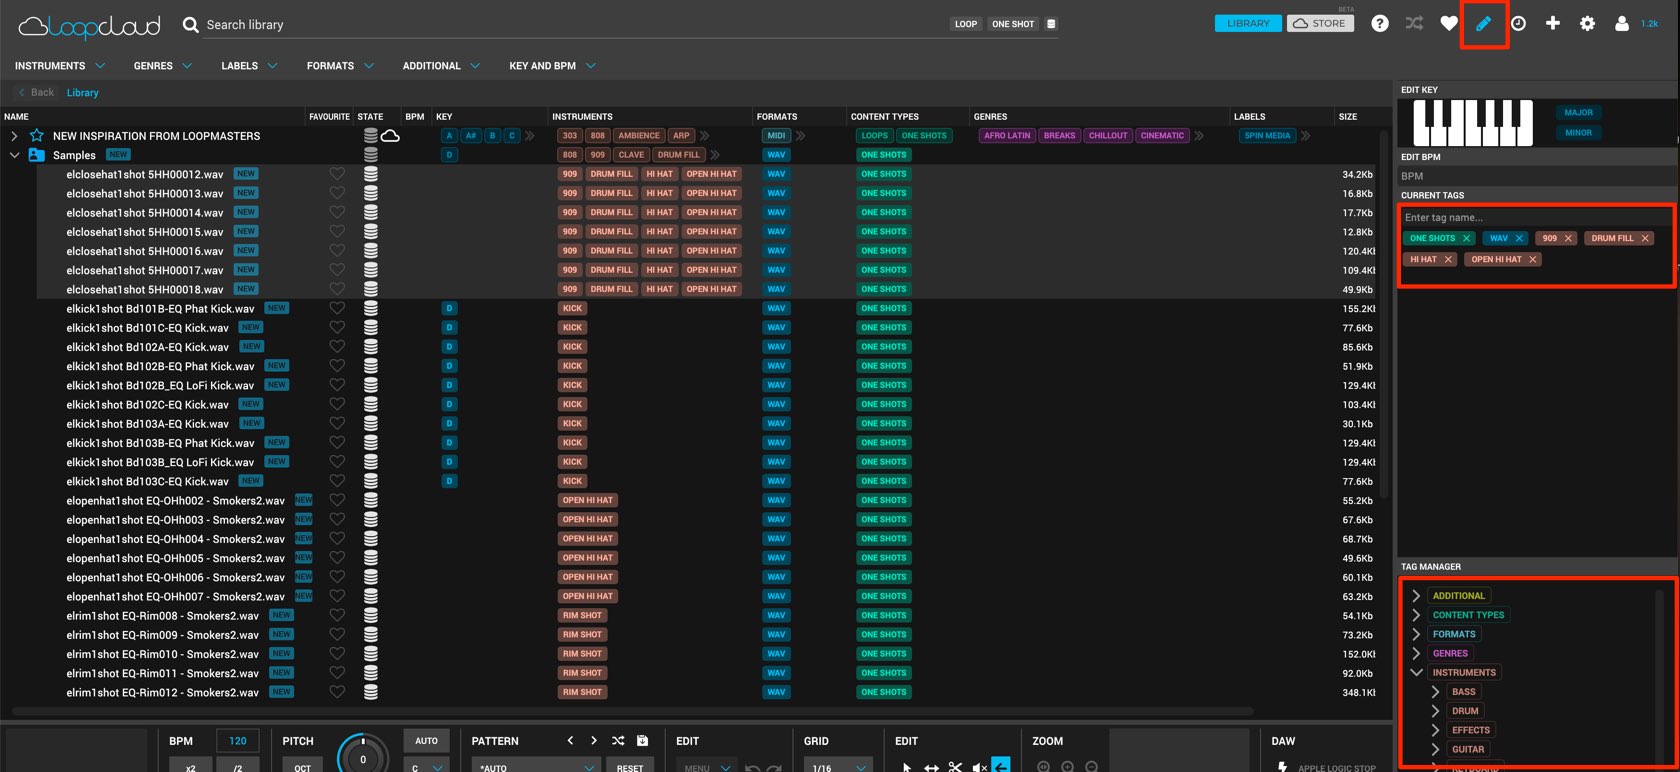Click the star icon of NEW INSPIRATION FROM LOOPMASTERS

click(x=37, y=135)
